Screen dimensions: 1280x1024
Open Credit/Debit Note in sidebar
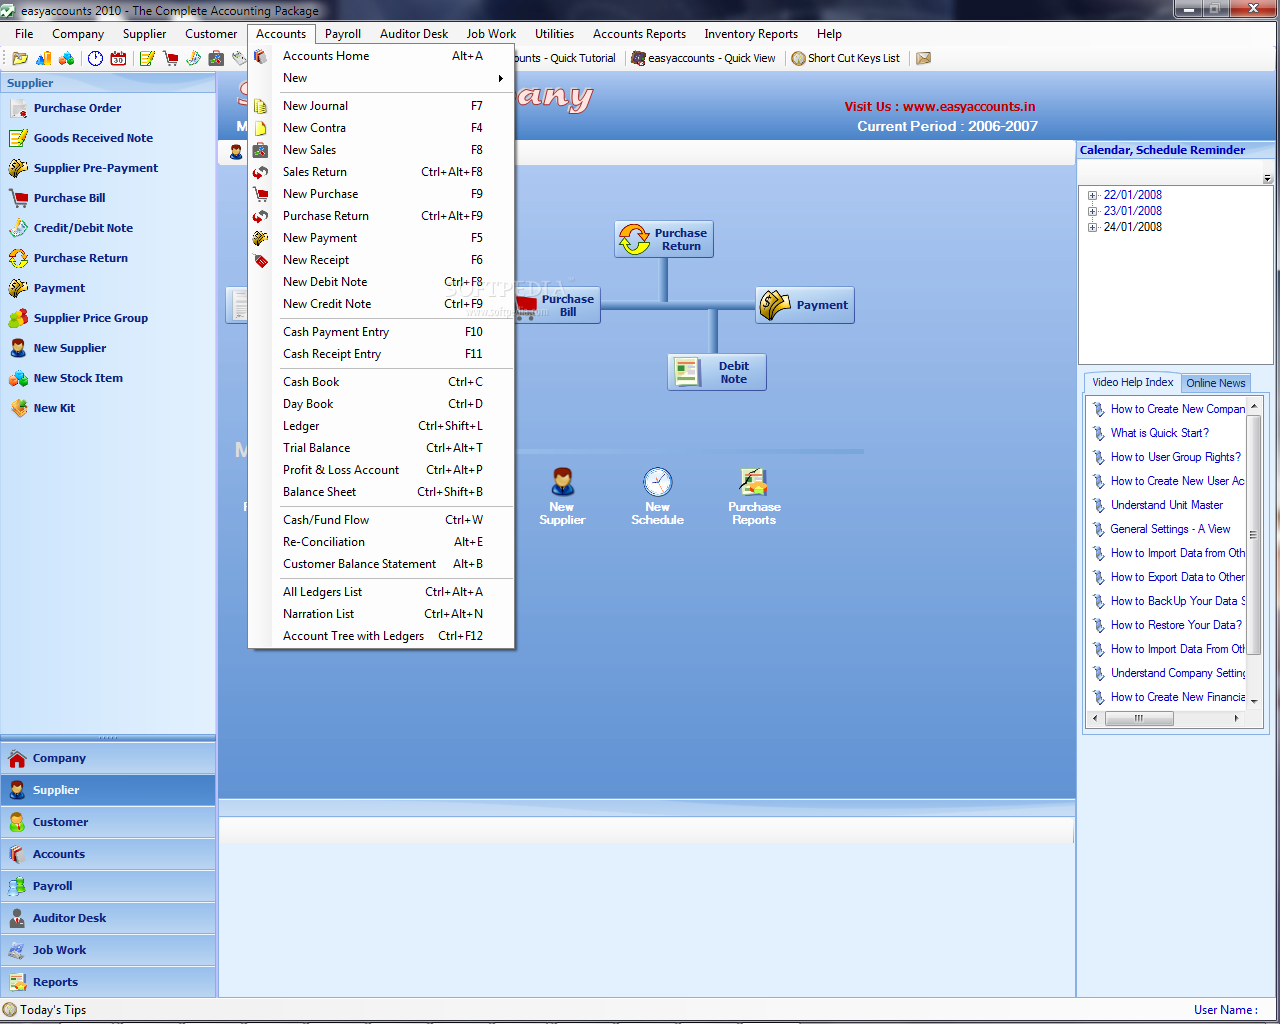point(83,228)
